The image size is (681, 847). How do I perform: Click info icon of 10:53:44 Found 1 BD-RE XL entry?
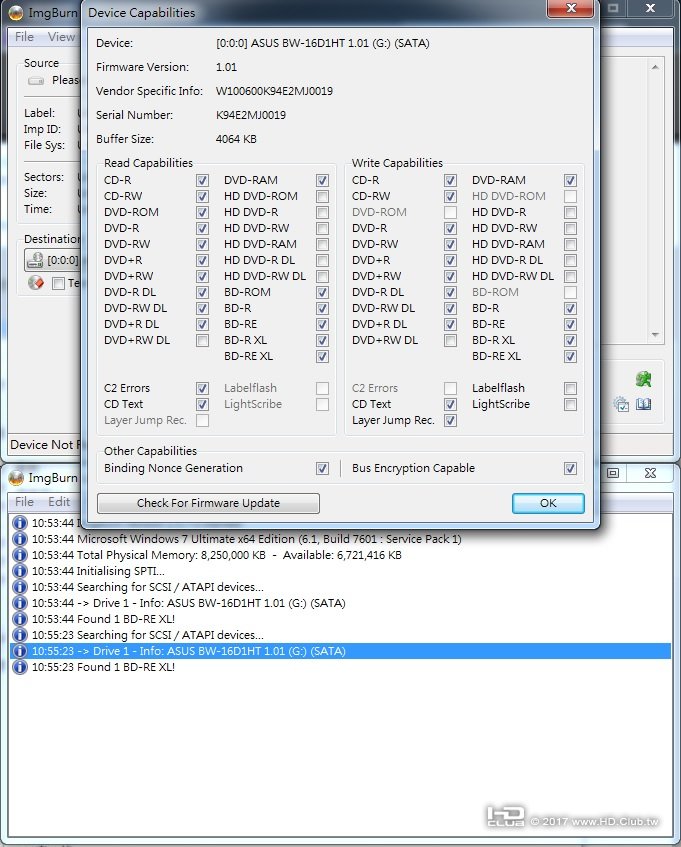pos(19,619)
